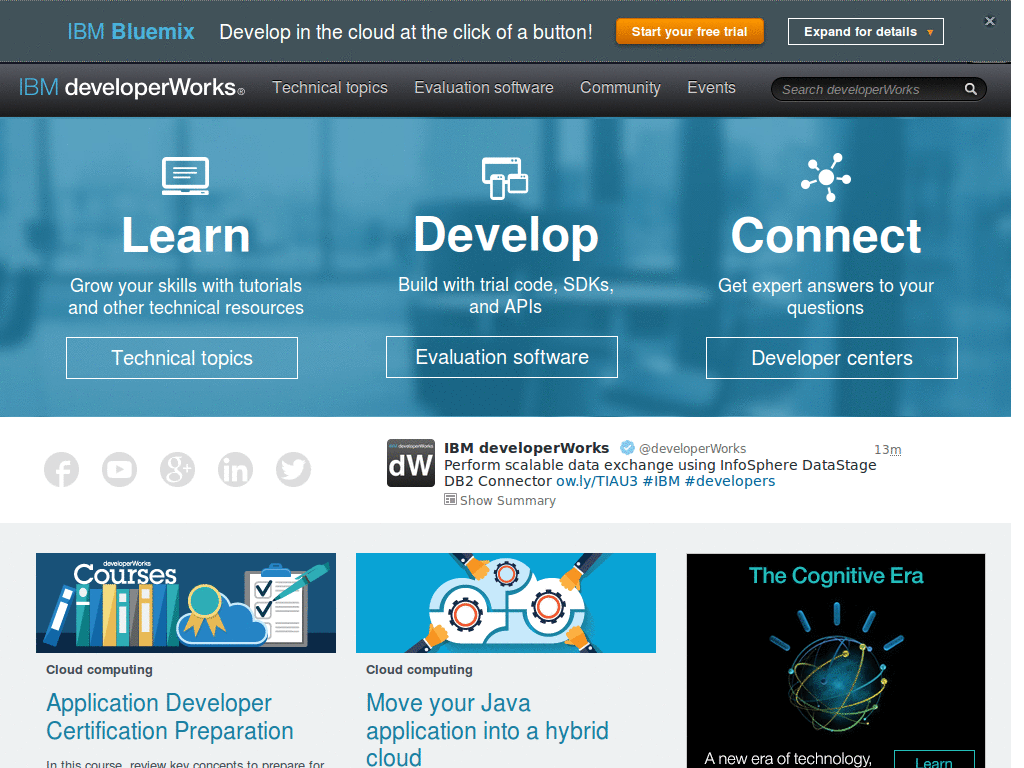1024x768 pixels.
Task: Expand Bluemix banner for details
Action: 866,31
